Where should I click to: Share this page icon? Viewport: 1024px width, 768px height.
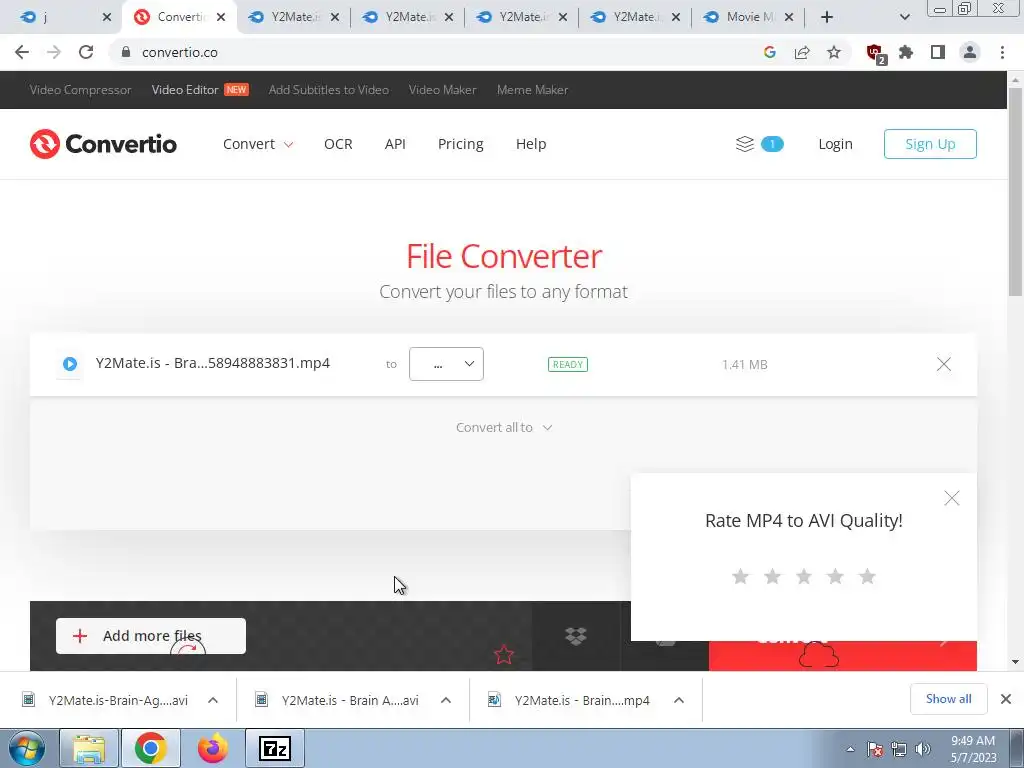[802, 52]
